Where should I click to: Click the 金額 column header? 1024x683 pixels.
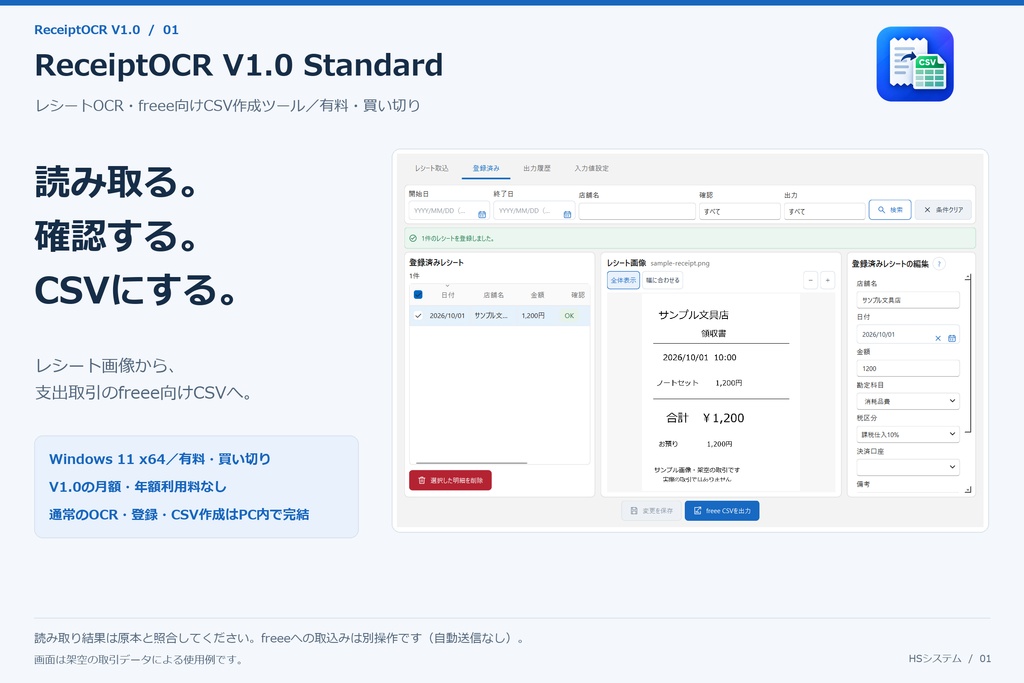tap(537, 295)
